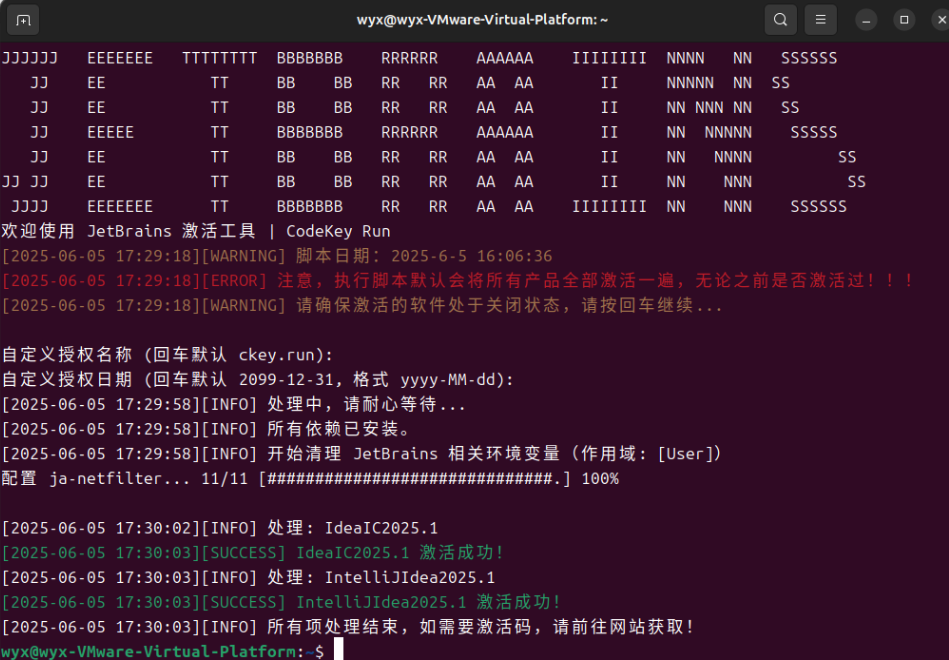949x660 pixels.
Task: Click the INFO line 处理中，请耐心等待
Action: pos(234,404)
